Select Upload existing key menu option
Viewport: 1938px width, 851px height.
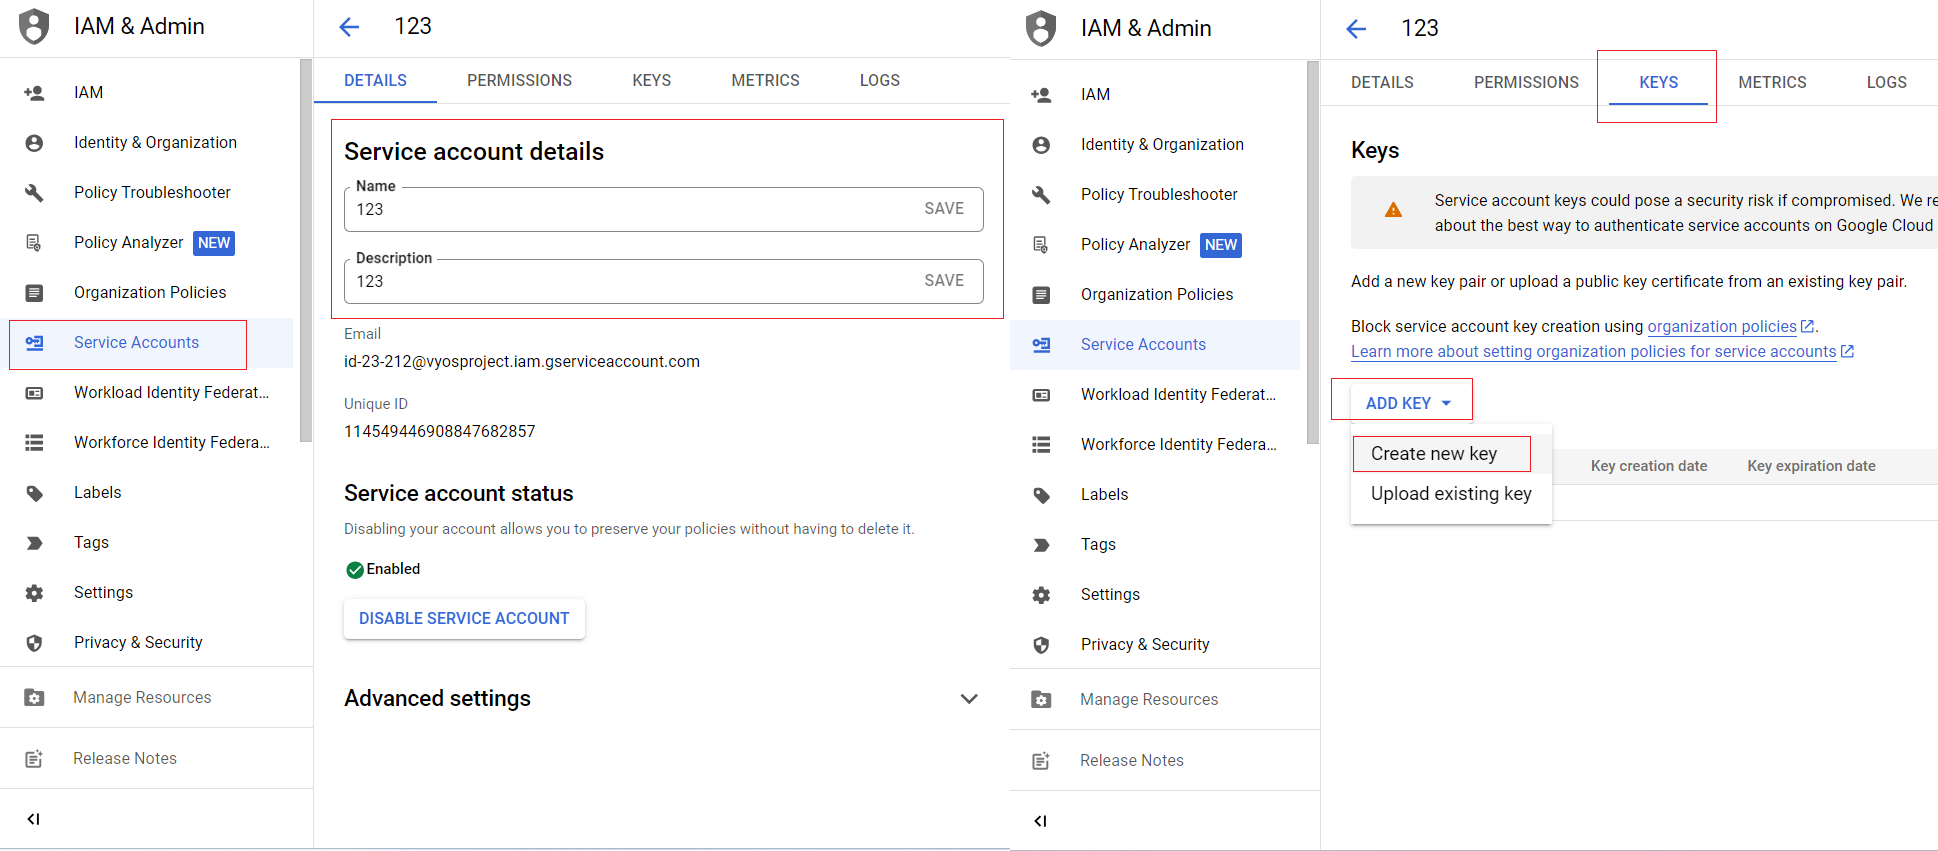click(x=1450, y=494)
